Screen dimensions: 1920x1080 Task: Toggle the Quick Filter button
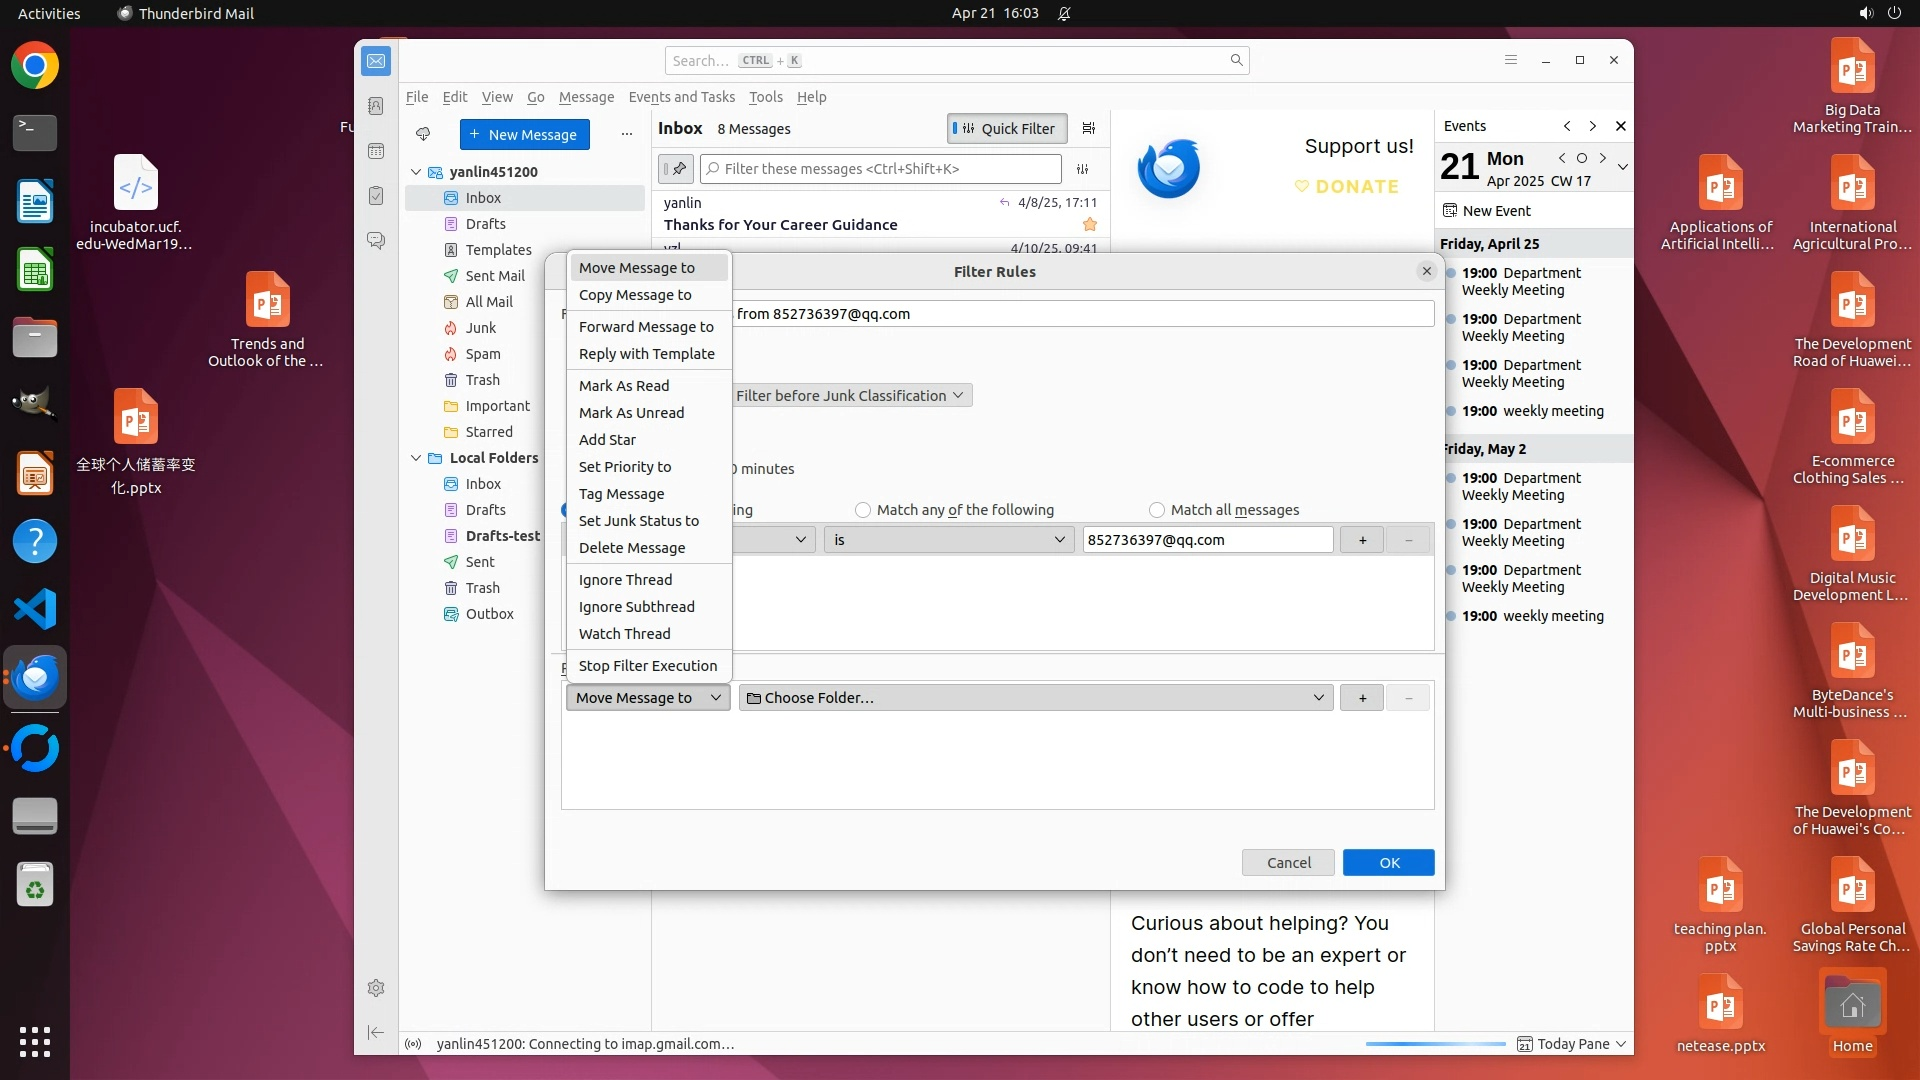1006,128
